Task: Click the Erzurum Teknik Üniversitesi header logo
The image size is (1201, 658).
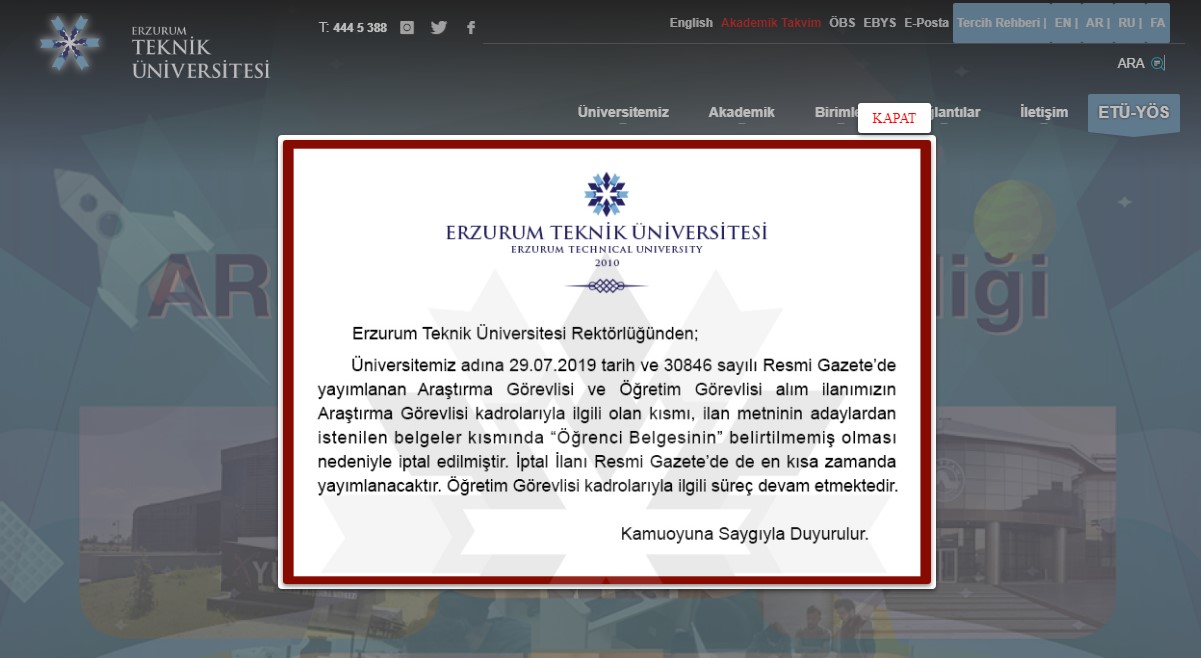Action: (x=155, y=46)
